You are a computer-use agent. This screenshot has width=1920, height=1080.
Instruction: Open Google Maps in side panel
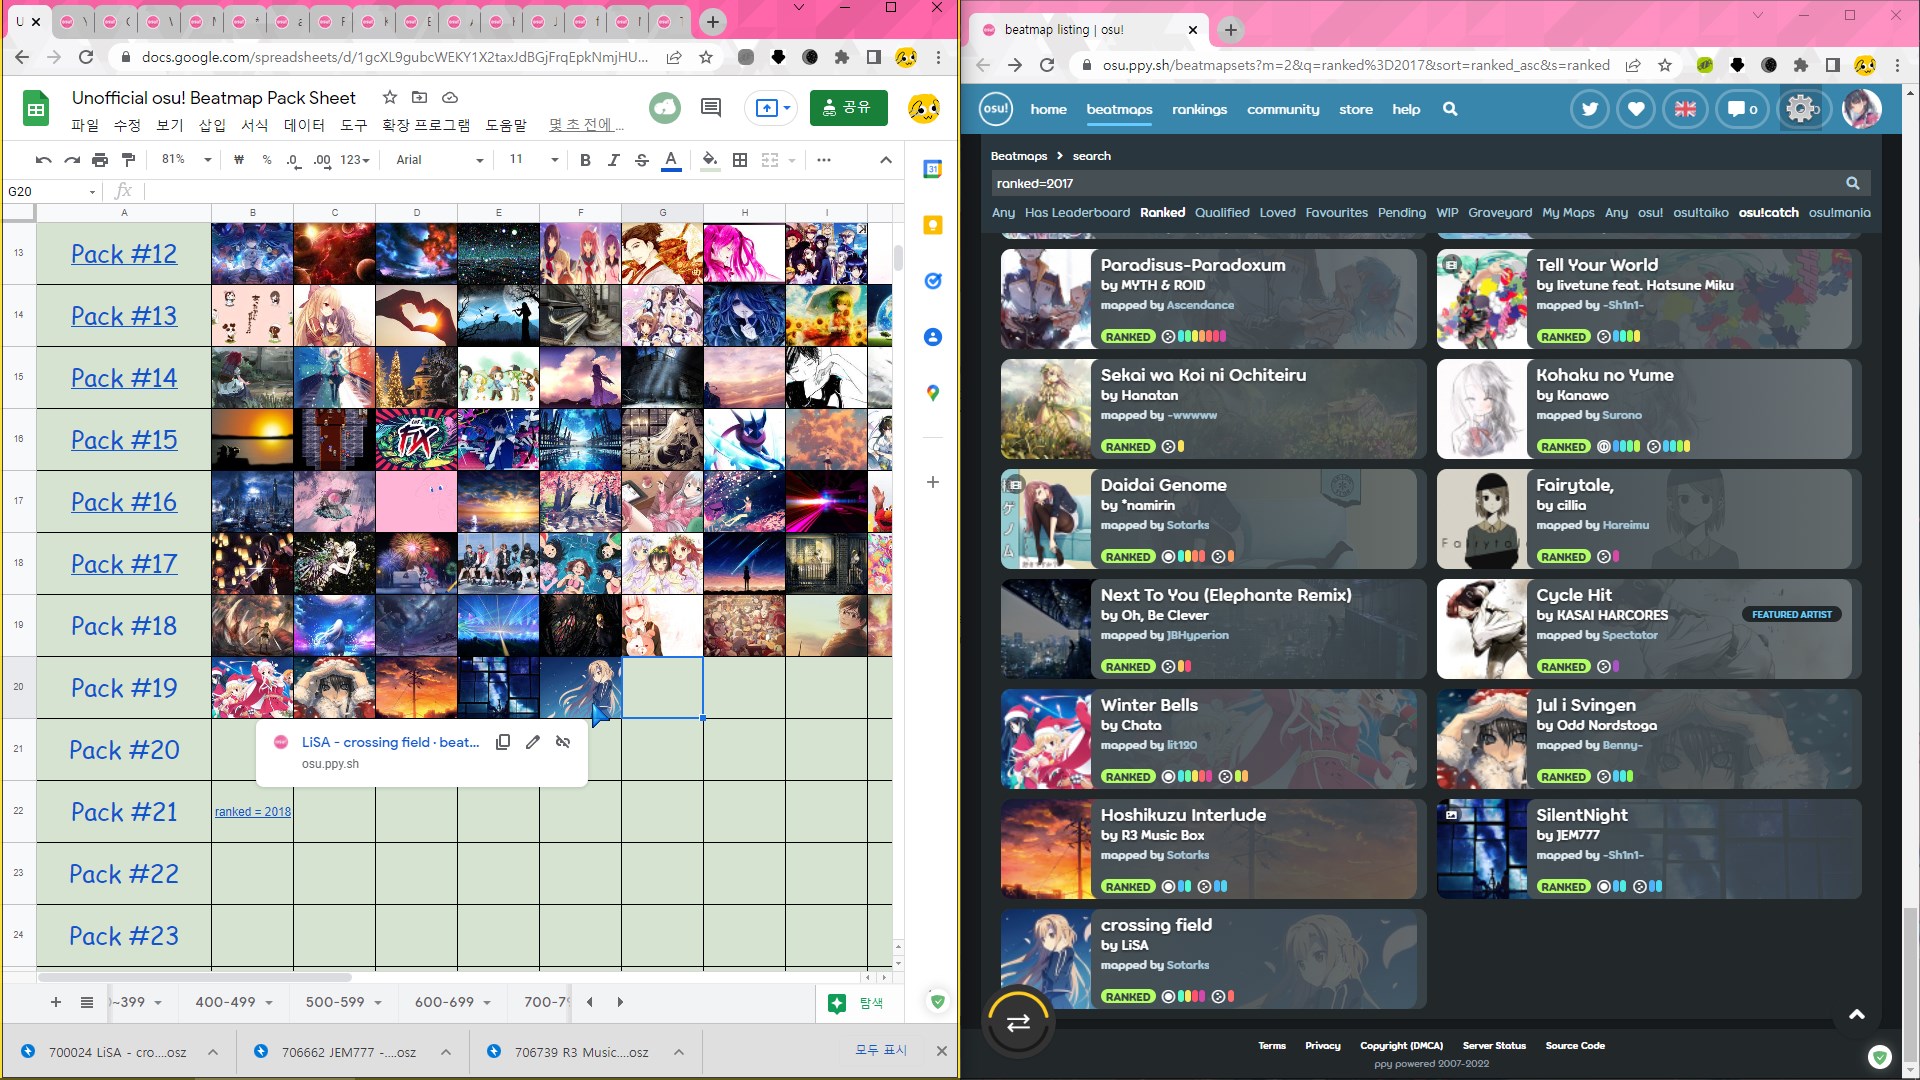coord(932,393)
